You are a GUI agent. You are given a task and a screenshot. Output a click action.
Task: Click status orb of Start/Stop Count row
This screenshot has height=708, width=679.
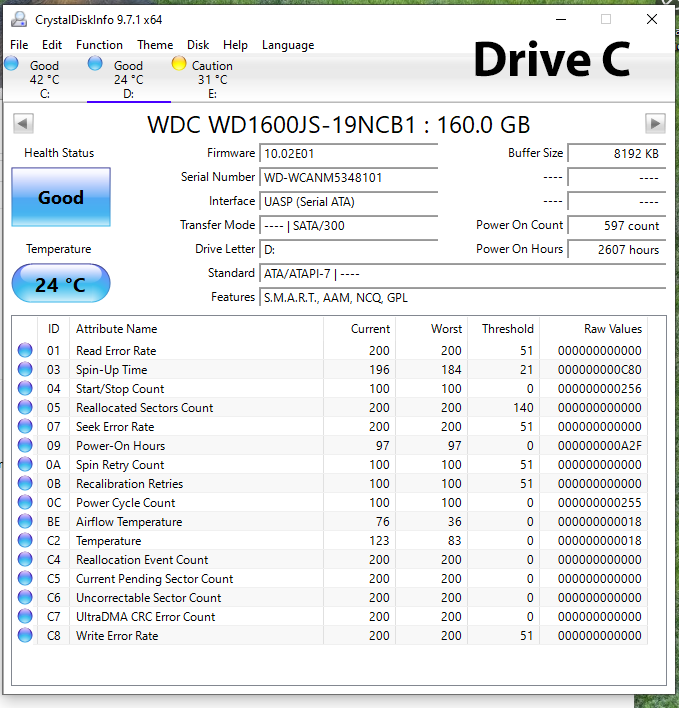pyautogui.click(x=25, y=388)
